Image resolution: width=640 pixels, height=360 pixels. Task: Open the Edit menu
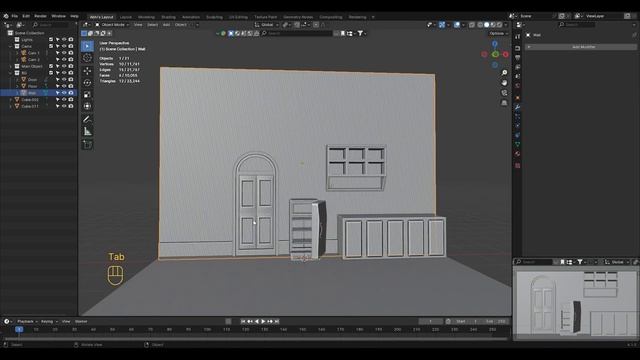pyautogui.click(x=26, y=16)
